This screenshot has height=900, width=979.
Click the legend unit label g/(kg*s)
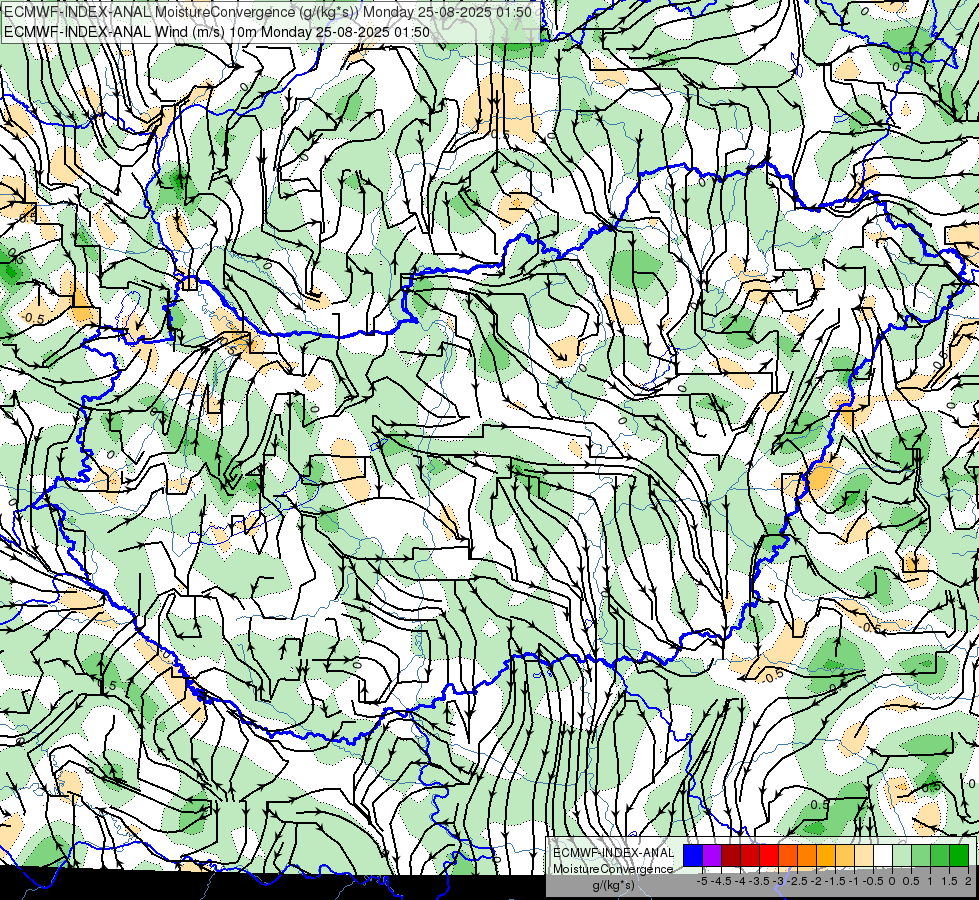tap(613, 885)
